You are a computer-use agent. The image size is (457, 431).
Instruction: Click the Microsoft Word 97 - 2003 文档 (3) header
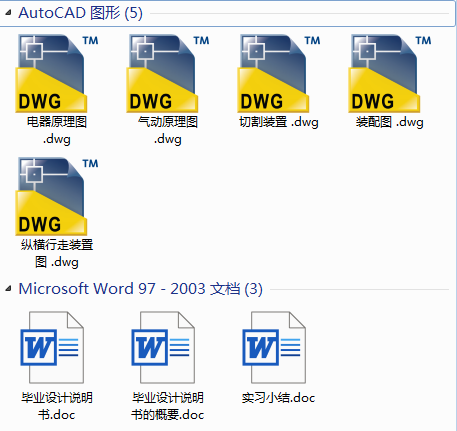[141, 289]
